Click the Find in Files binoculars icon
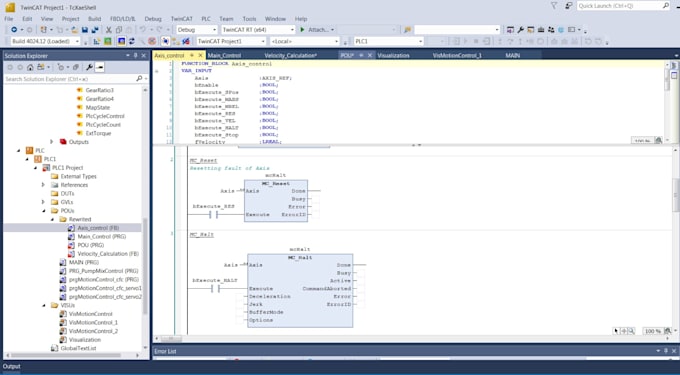 [x=407, y=30]
